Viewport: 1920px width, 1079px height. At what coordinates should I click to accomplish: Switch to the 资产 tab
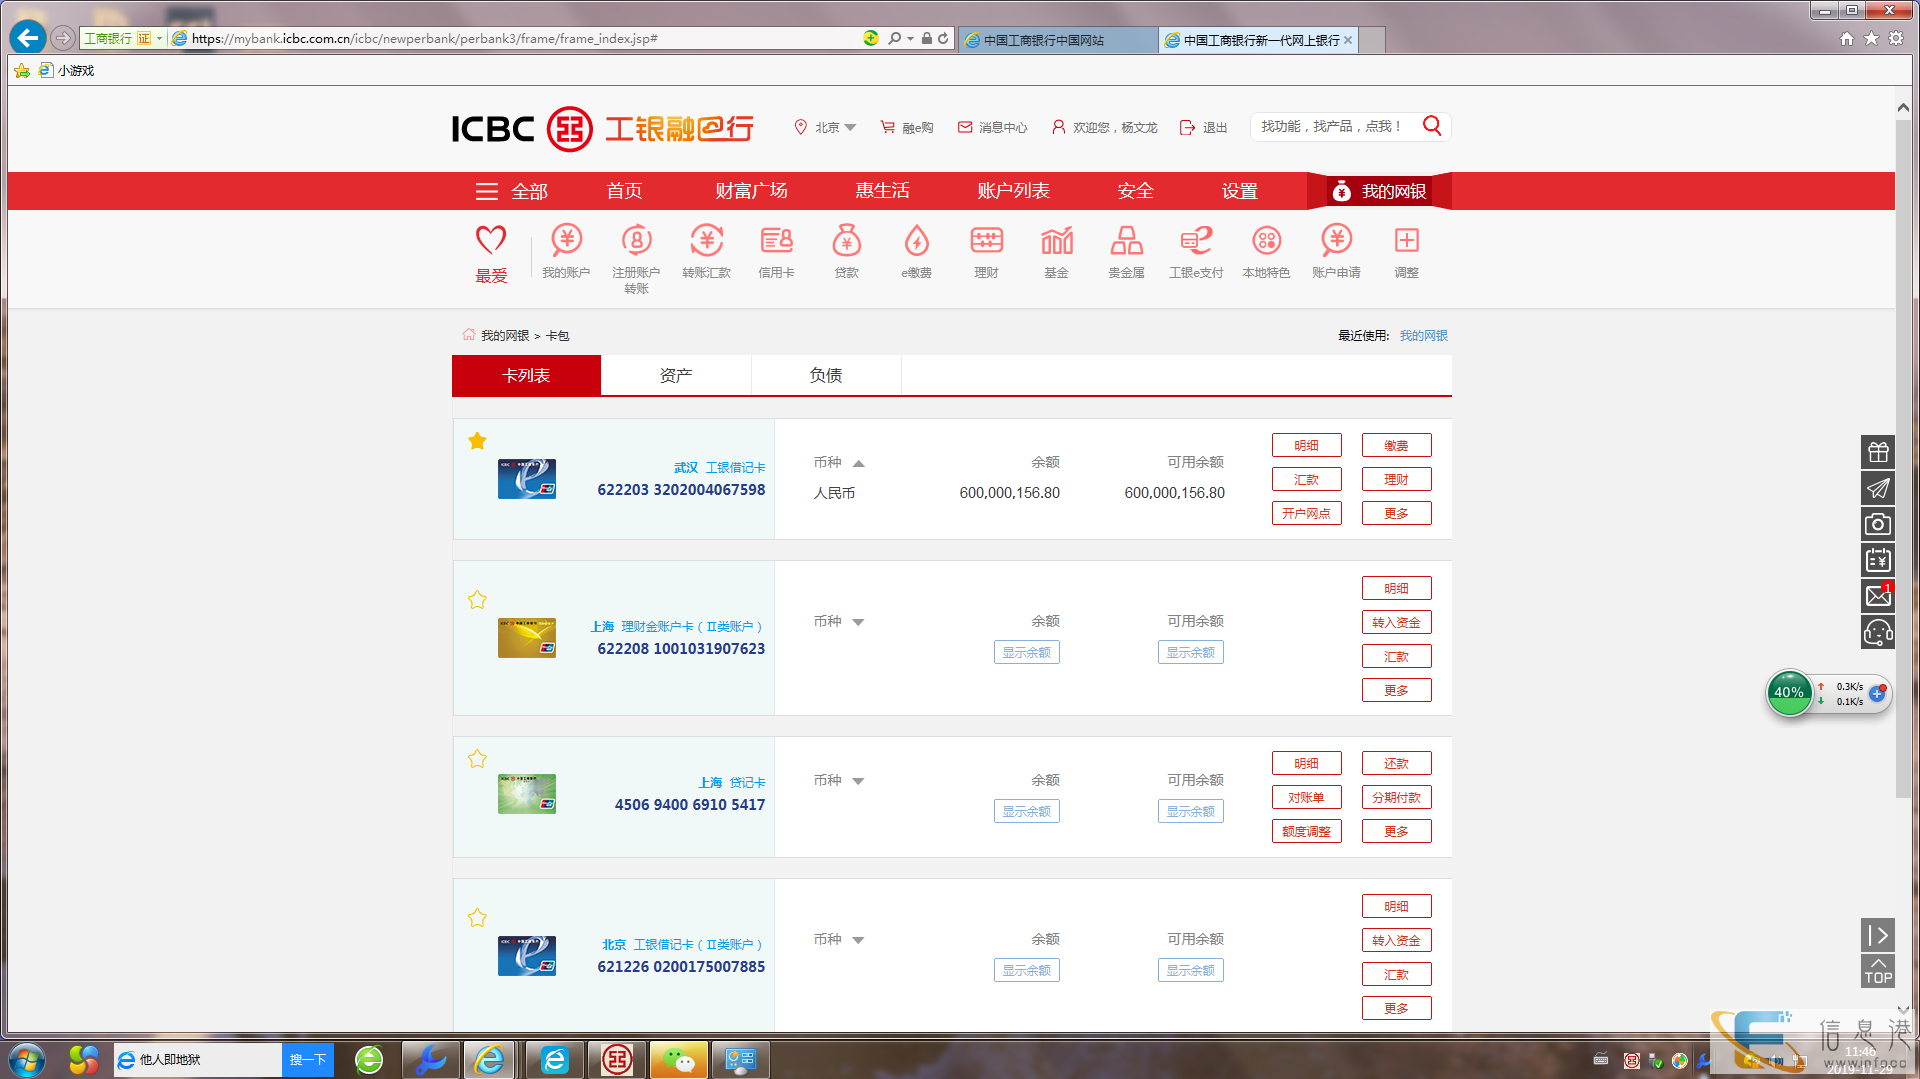point(675,375)
